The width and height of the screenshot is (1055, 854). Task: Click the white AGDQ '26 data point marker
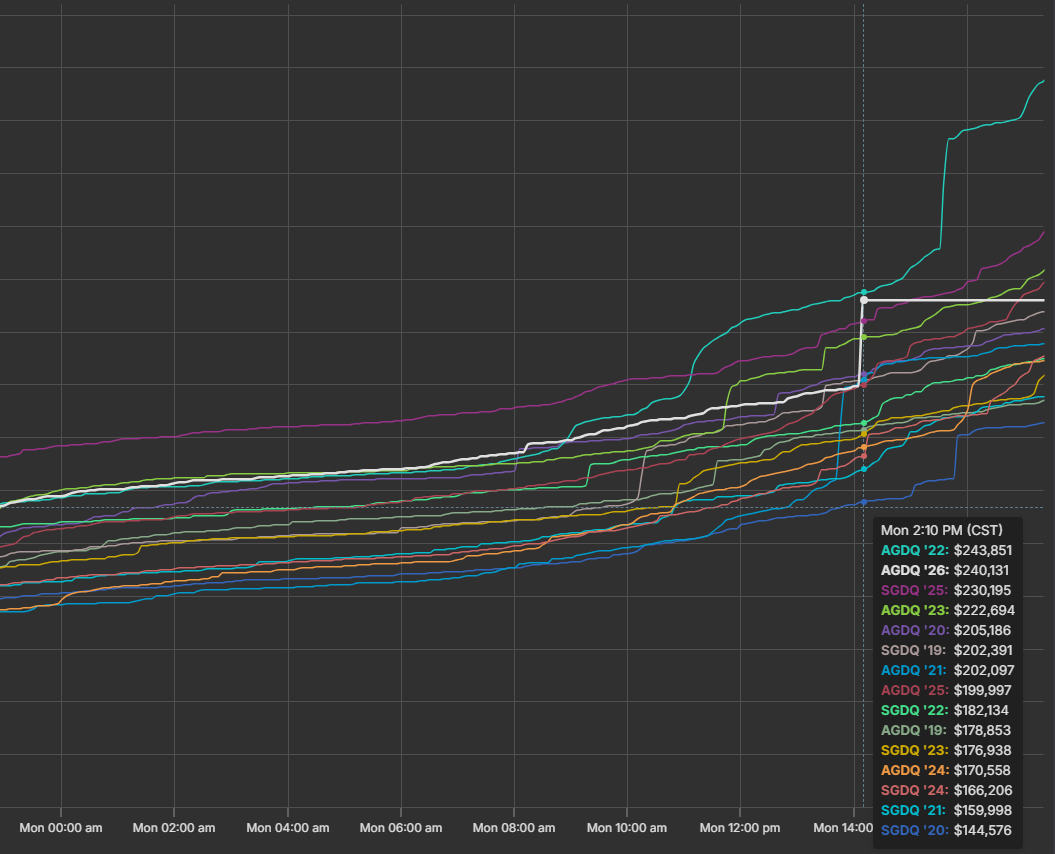pyautogui.click(x=864, y=300)
